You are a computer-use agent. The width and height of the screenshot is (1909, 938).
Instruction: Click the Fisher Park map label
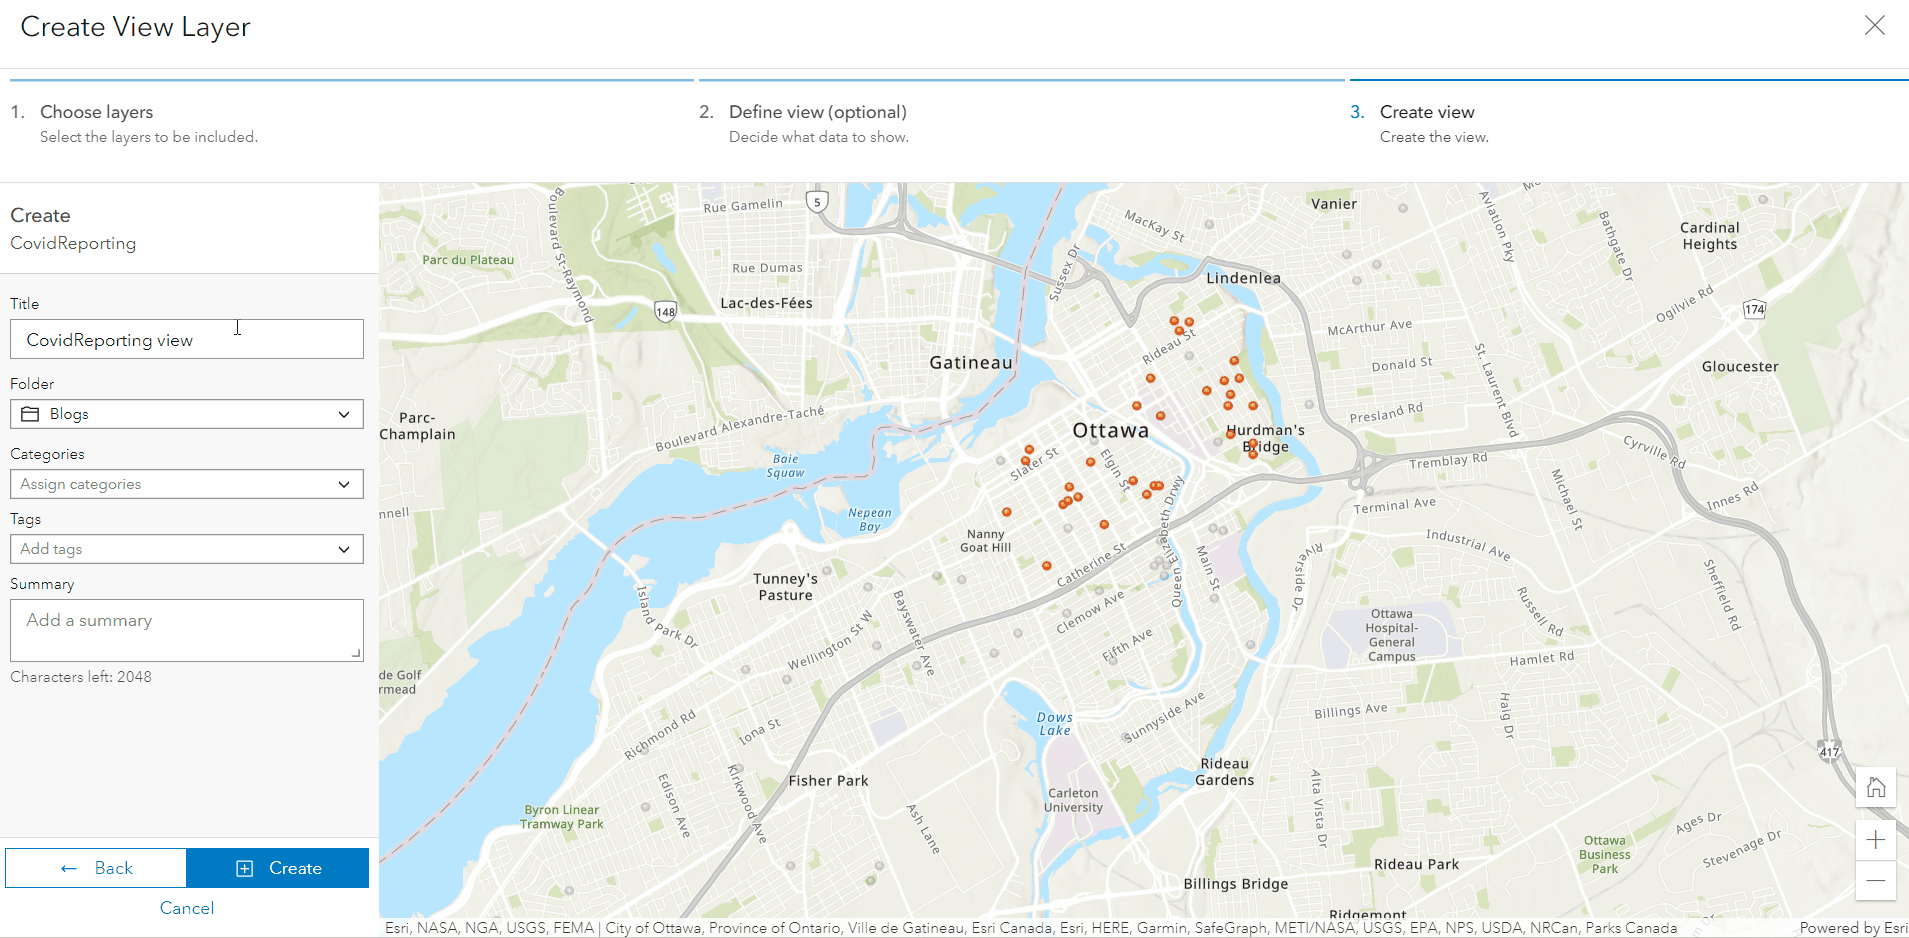point(828,781)
